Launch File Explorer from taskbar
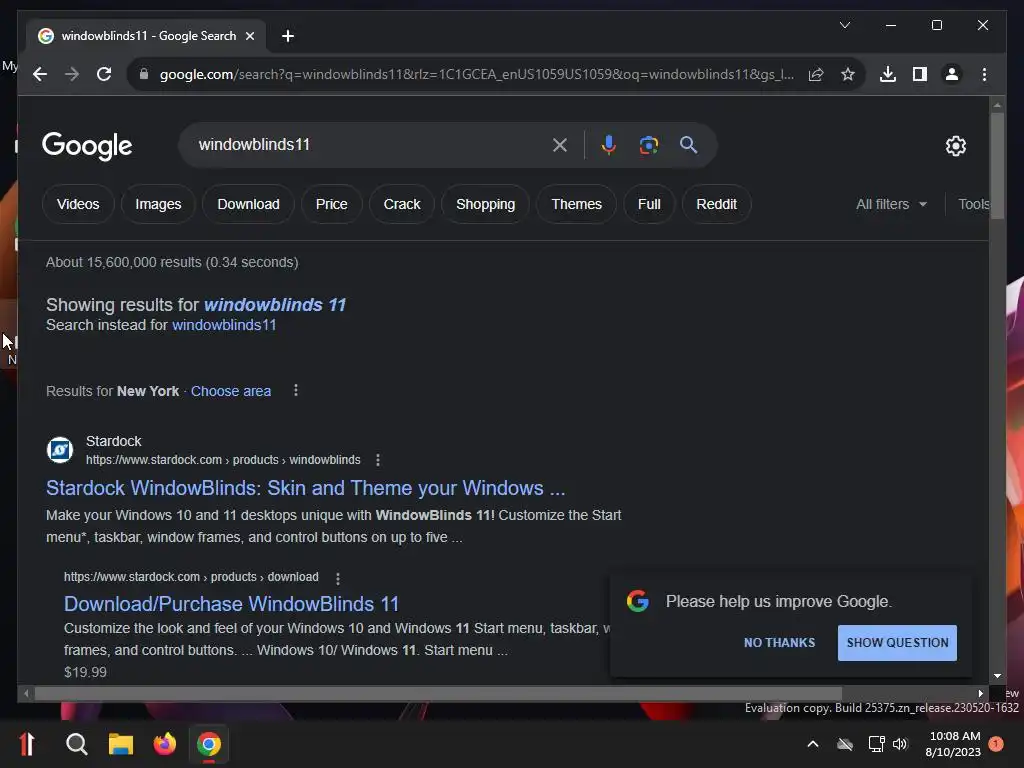Viewport: 1024px width, 768px height. pyautogui.click(x=121, y=744)
